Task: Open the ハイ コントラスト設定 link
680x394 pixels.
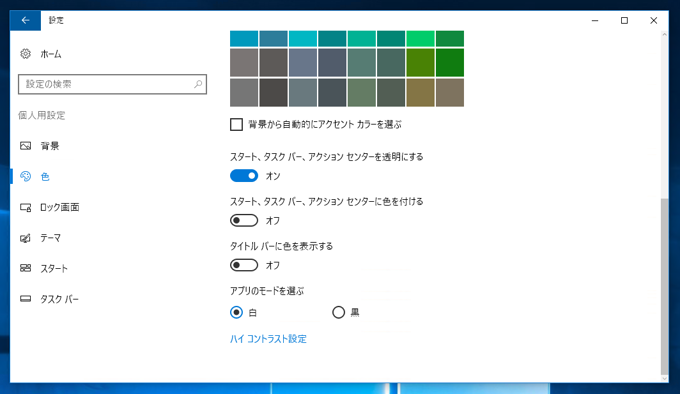Action: [x=268, y=339]
